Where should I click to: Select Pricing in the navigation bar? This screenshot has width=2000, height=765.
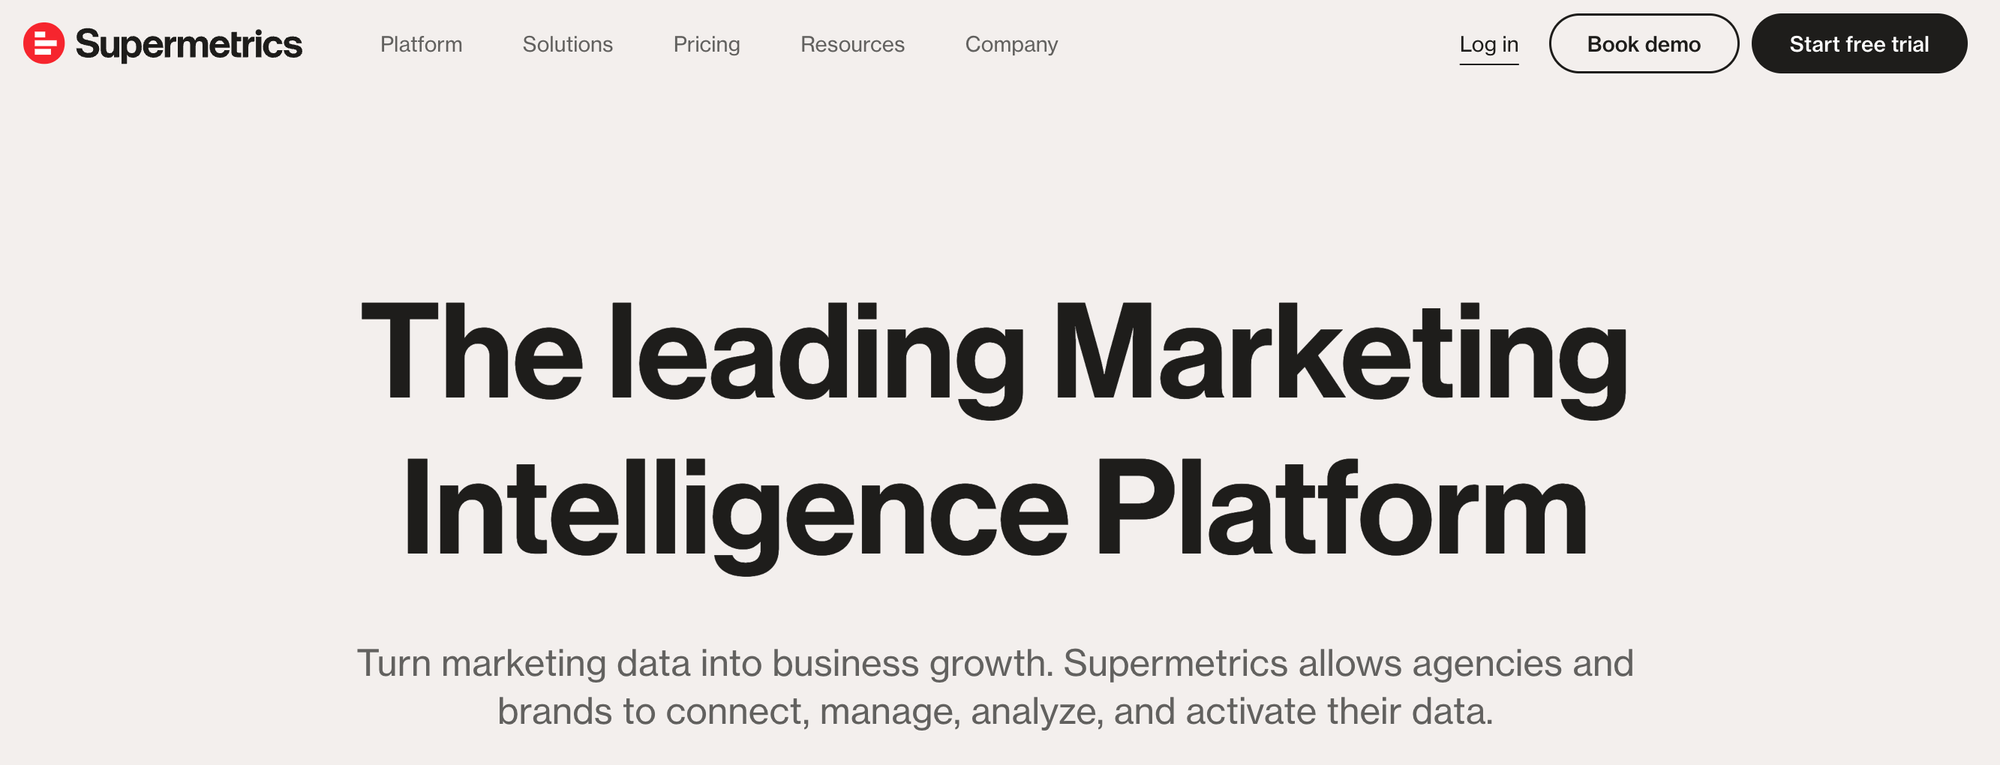click(706, 44)
